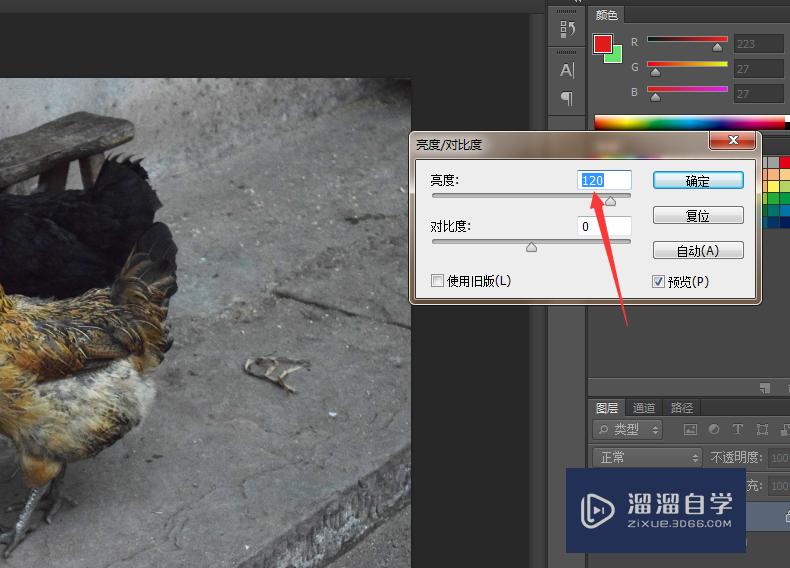
Task: Click the adjustment layer filter icon
Action: 713,429
